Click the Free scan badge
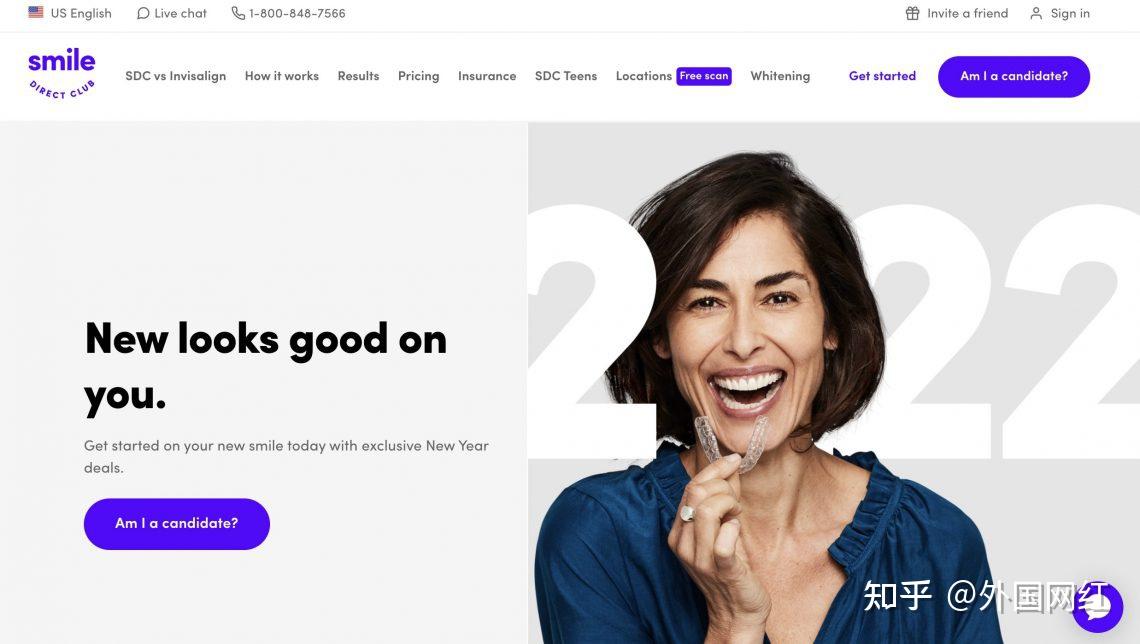Image resolution: width=1140 pixels, height=644 pixels. pos(704,76)
